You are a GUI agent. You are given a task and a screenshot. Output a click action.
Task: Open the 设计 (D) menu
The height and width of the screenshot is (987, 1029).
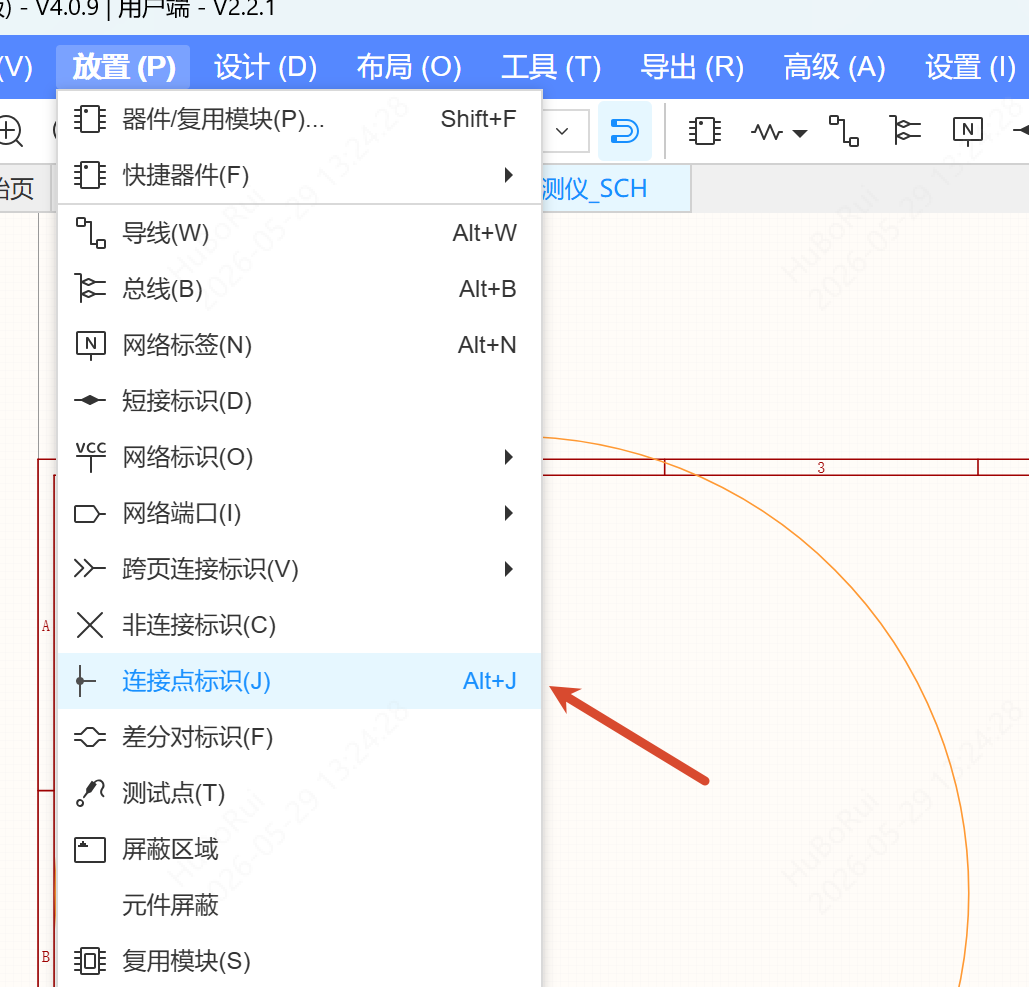266,67
